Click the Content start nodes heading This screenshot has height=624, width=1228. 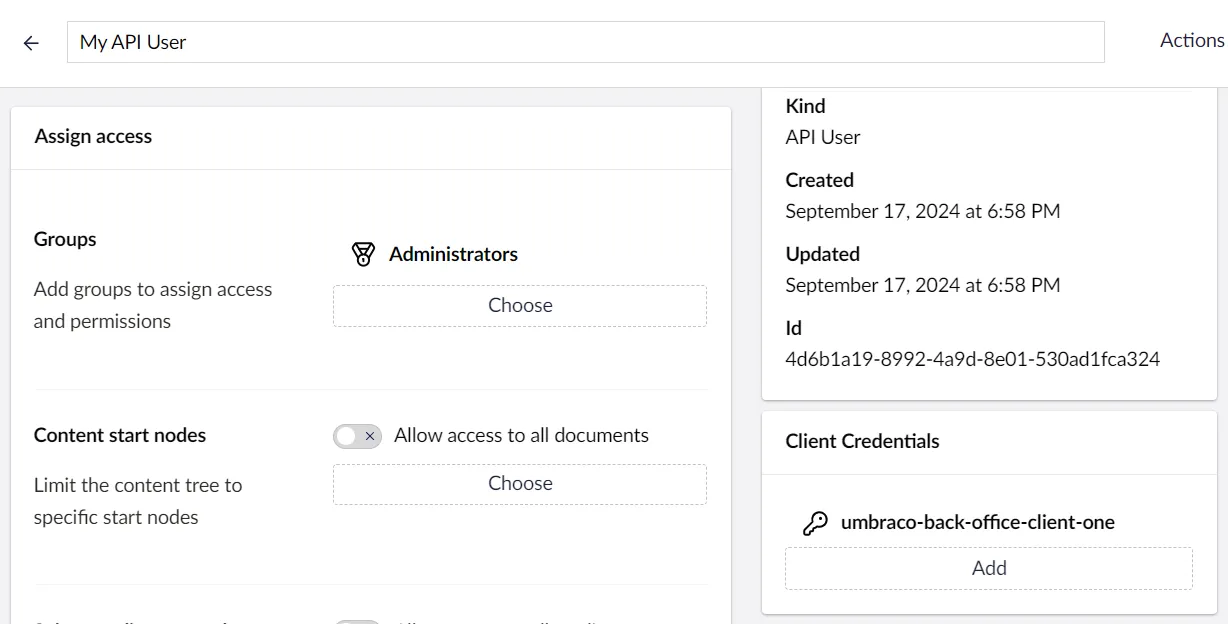pos(120,435)
